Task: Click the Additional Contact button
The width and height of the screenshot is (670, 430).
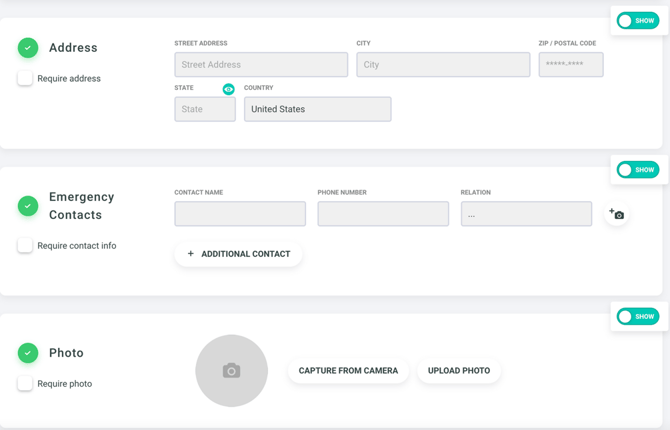Action: pyautogui.click(x=238, y=254)
